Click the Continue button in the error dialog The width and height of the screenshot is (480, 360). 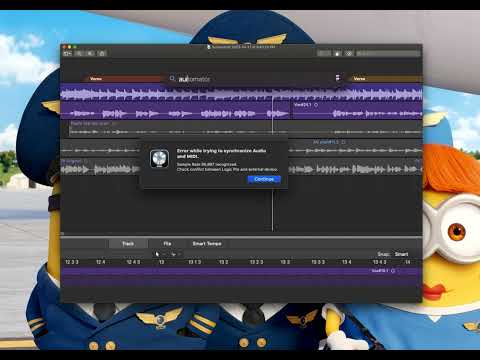coord(264,179)
